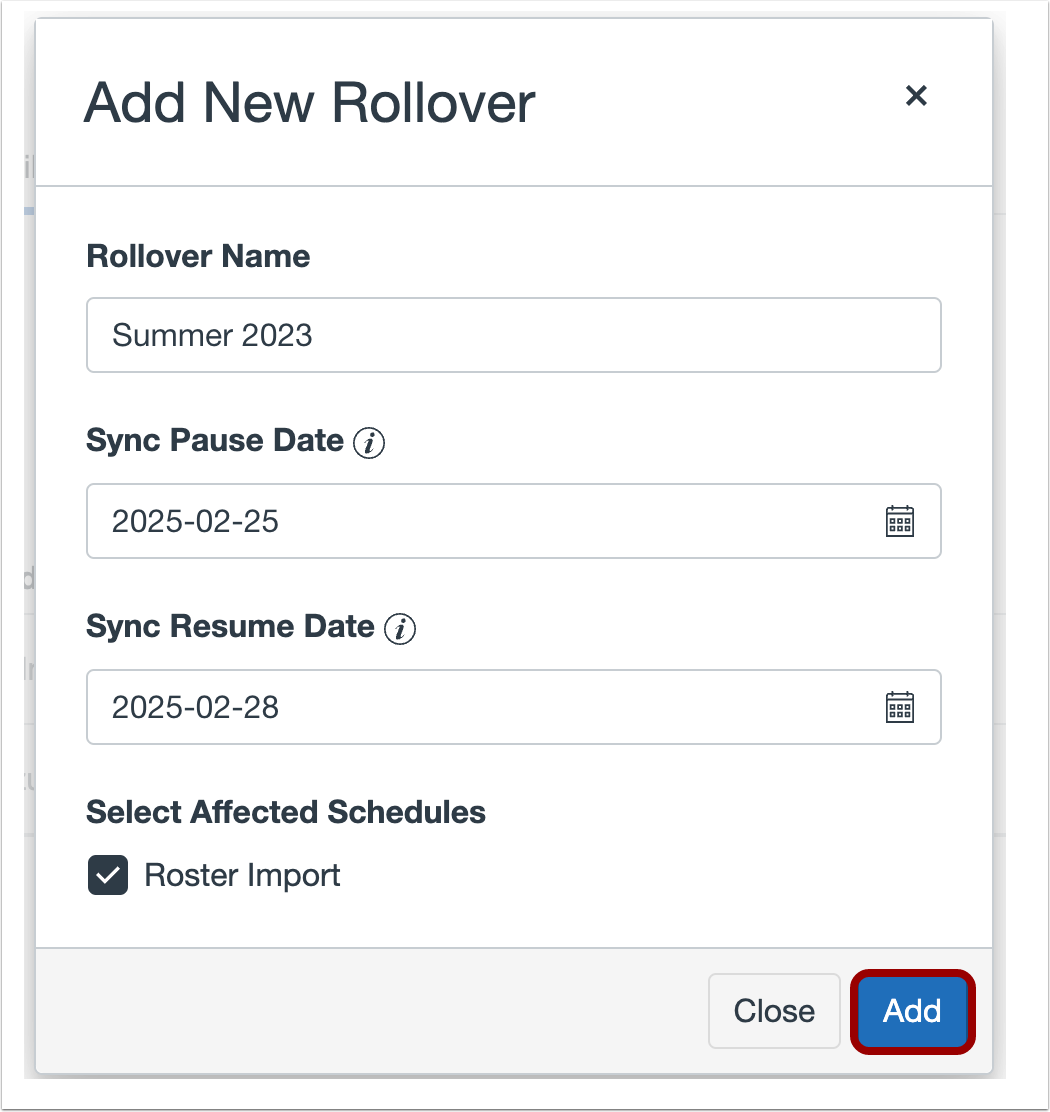Viewport: 1050px width, 1112px height.
Task: Click the calendar icon under Sync Resume Date
Action: tap(899, 707)
